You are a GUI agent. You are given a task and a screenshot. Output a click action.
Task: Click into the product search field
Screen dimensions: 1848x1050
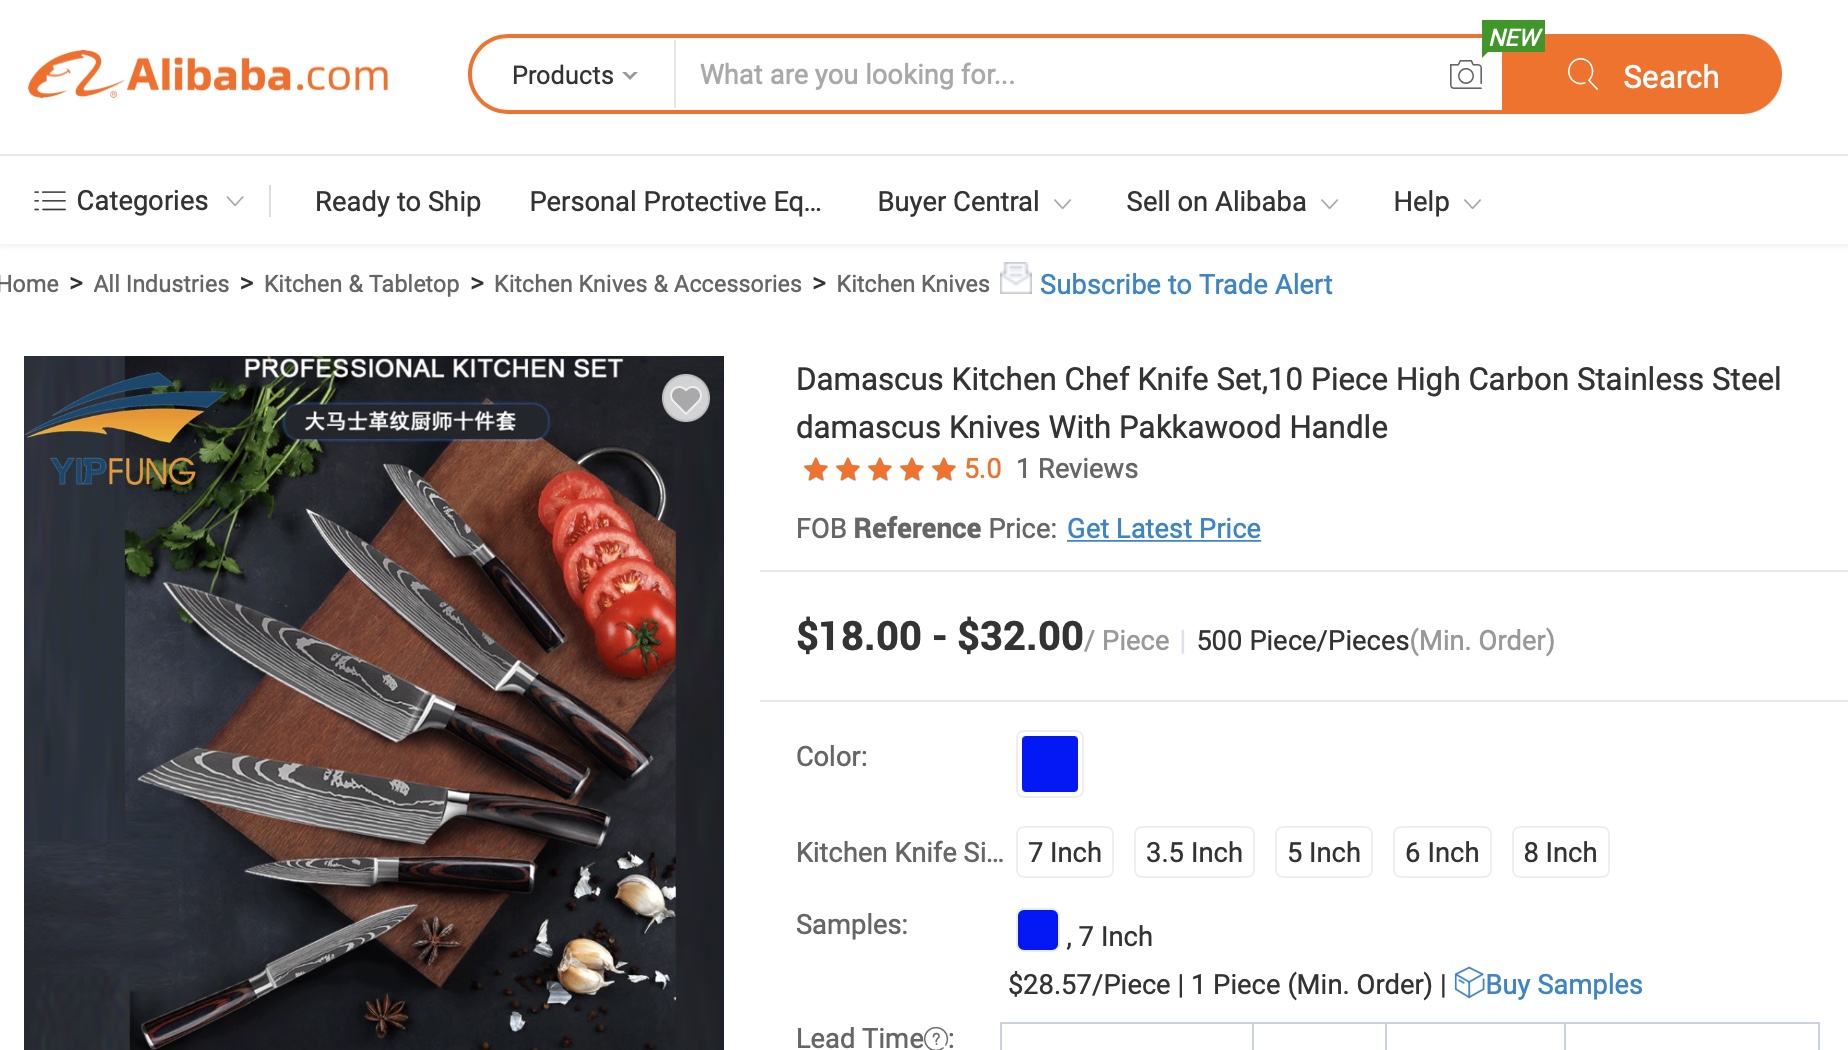pyautogui.click(x=1060, y=75)
